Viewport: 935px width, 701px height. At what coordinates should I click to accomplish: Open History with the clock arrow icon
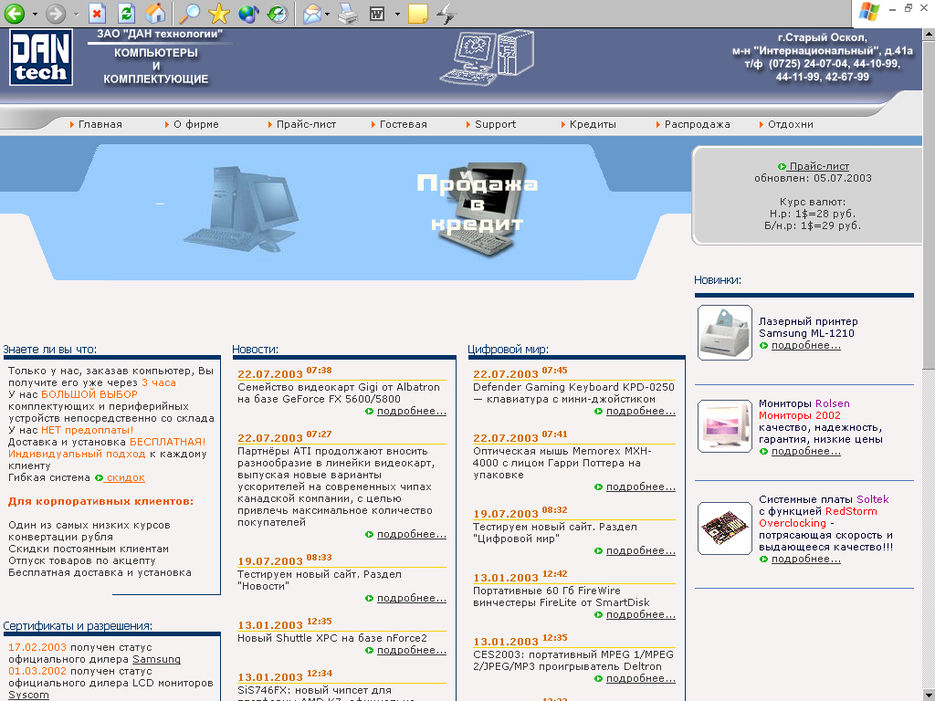[x=277, y=13]
